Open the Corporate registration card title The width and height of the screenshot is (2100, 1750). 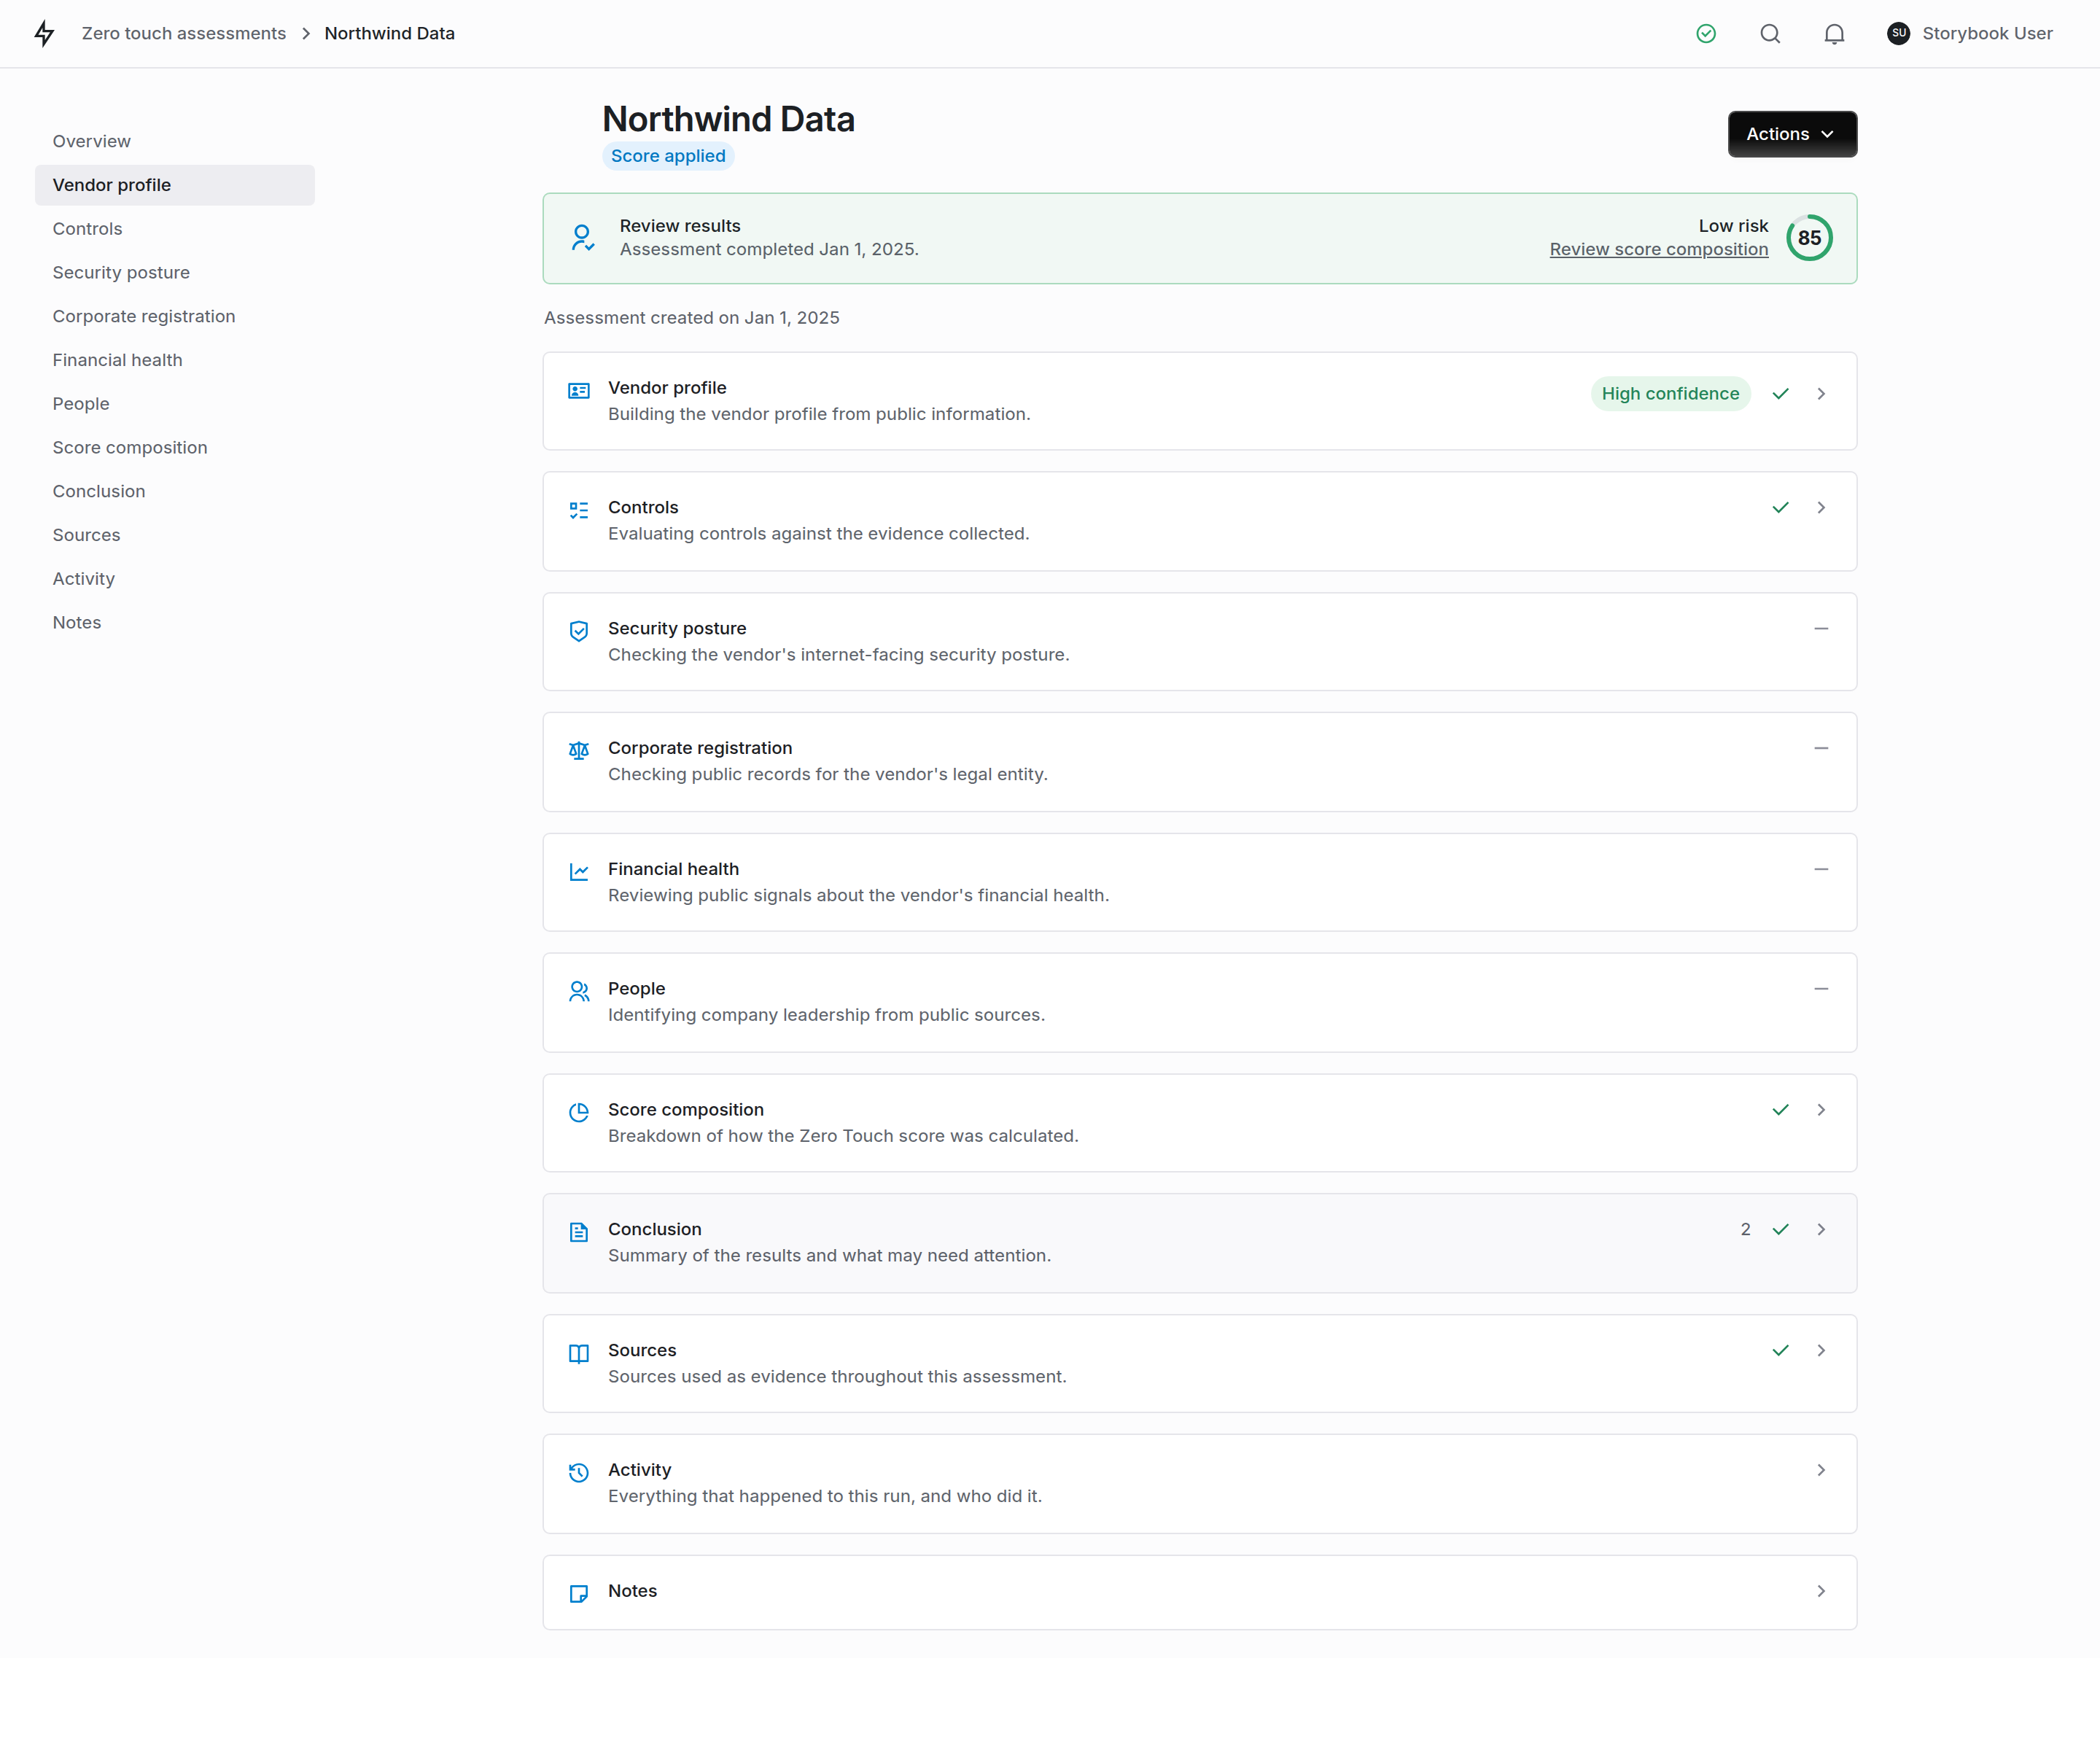point(700,748)
